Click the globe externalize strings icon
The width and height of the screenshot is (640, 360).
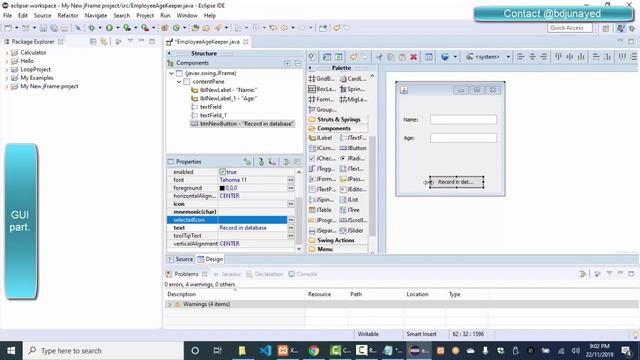(445, 57)
